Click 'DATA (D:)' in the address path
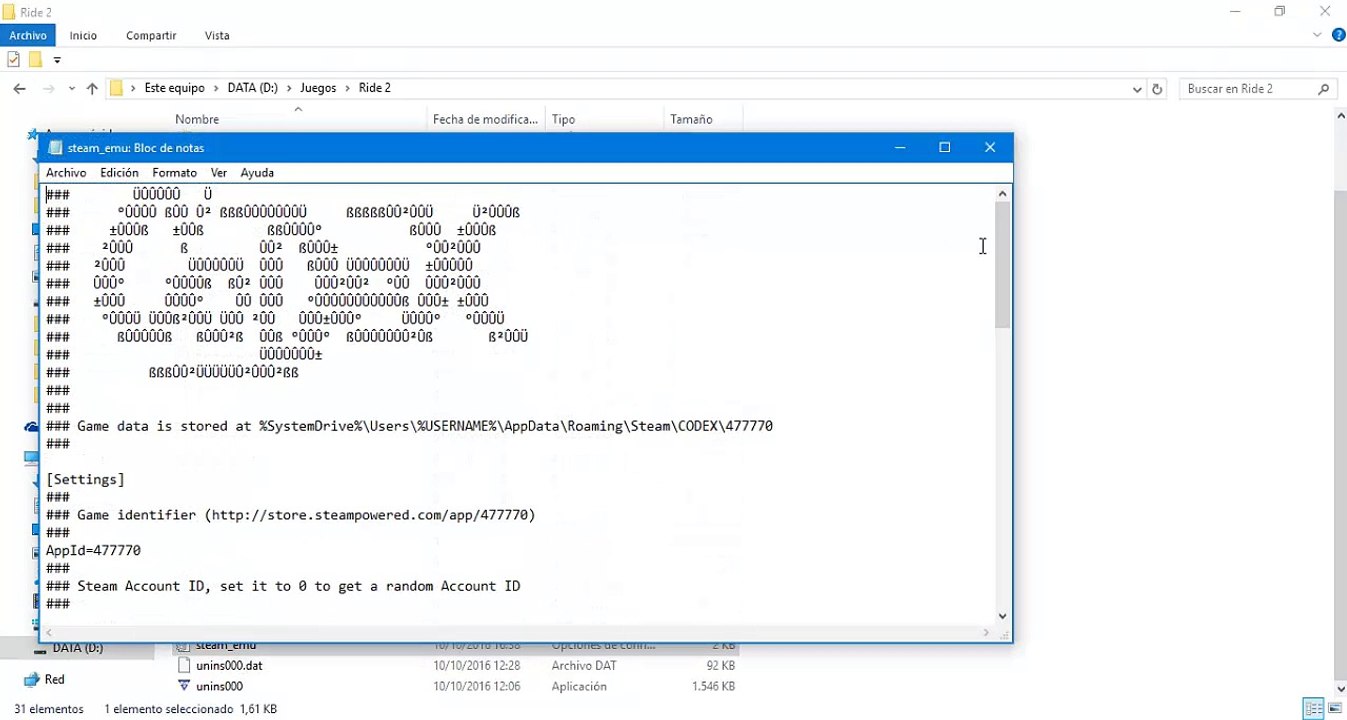Screen dimensions: 1347x720 click(x=253, y=88)
